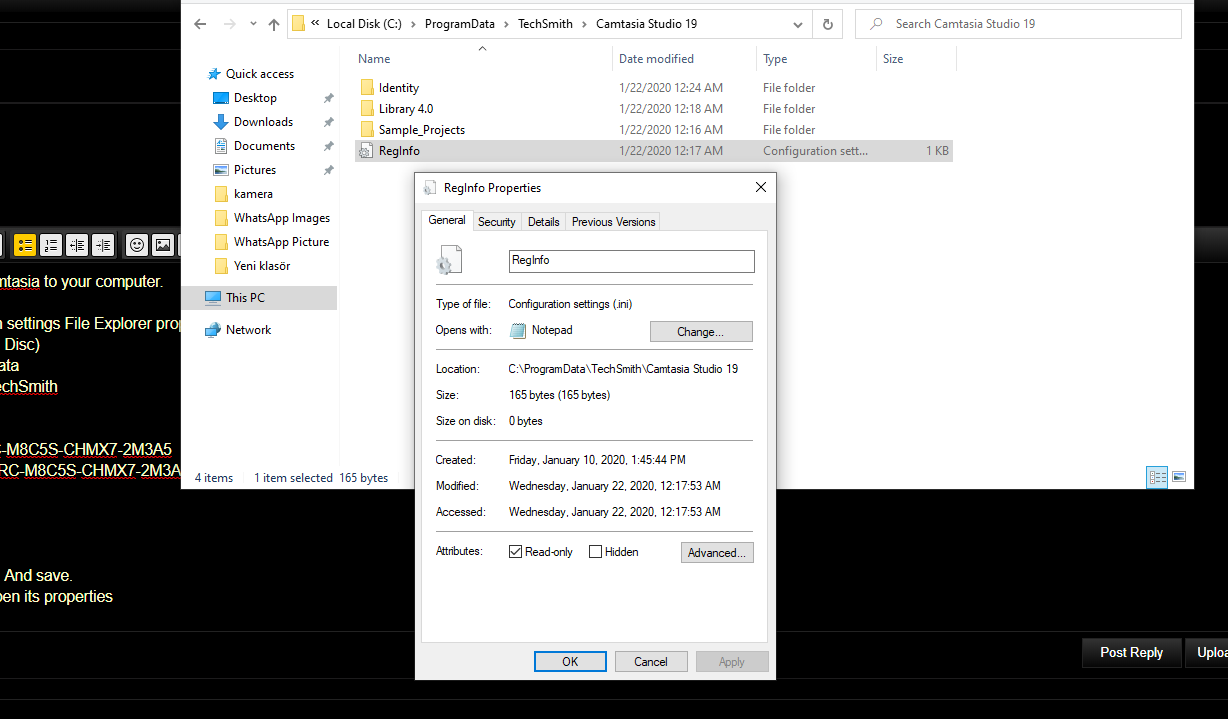Screen dimensions: 1228x719
Task: Open WhatsApp Images folder in sidebar
Action: tap(281, 218)
